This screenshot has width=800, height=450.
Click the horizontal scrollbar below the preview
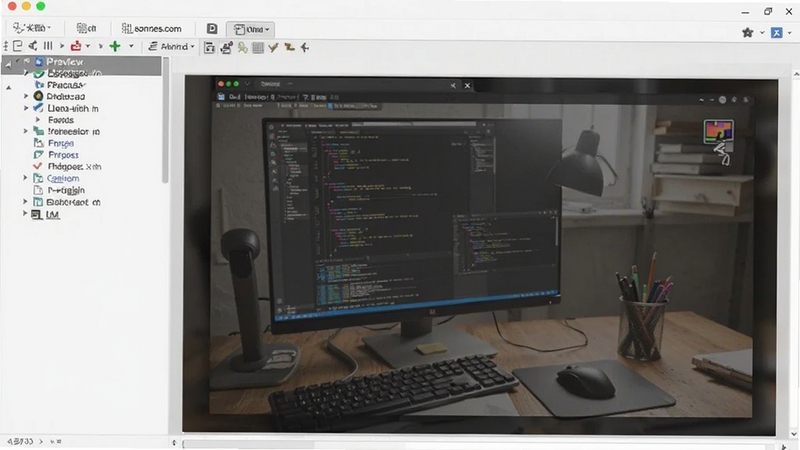click(x=477, y=445)
